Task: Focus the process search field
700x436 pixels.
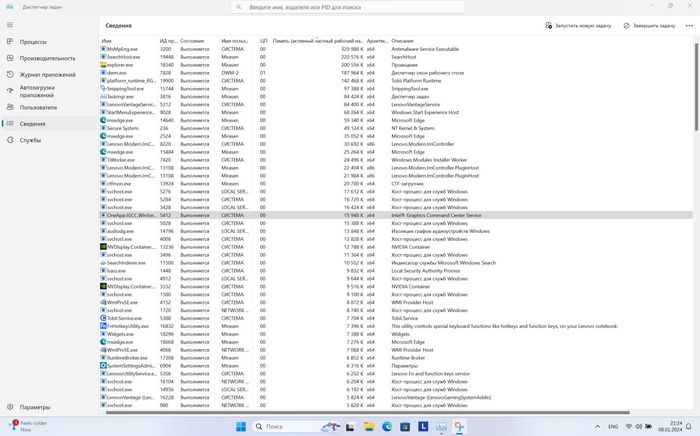Action: [x=348, y=7]
